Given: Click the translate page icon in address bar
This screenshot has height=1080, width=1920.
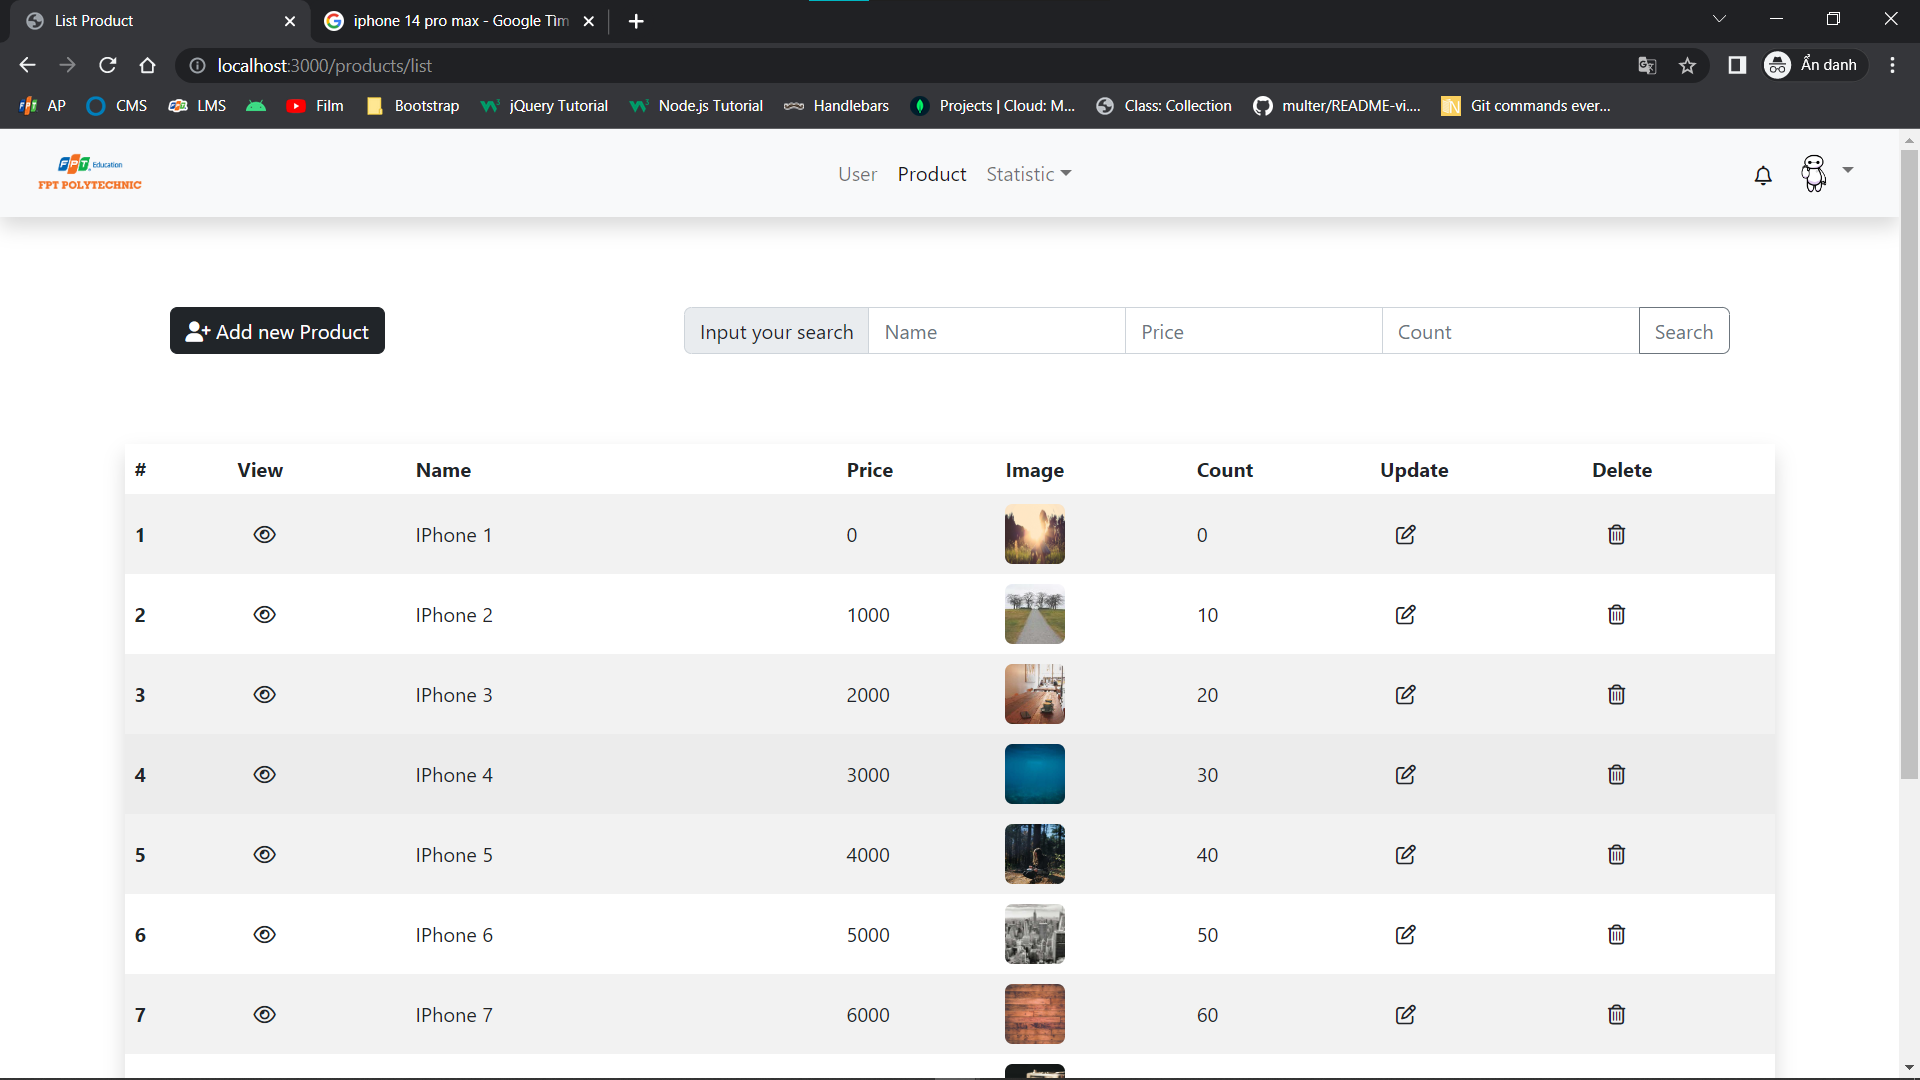Looking at the screenshot, I should (1647, 65).
